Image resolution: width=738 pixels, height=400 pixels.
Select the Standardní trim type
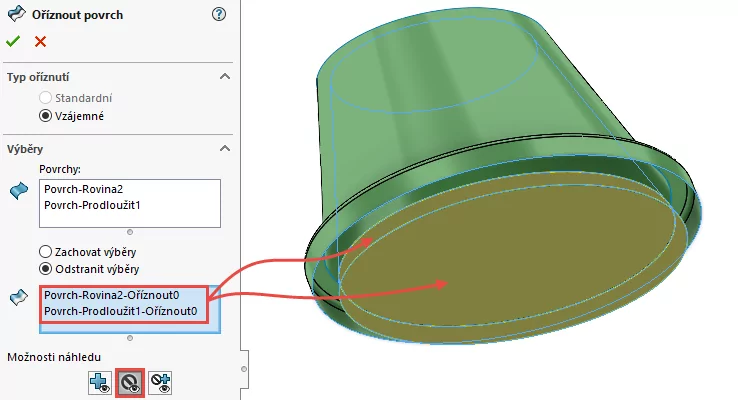pos(45,98)
